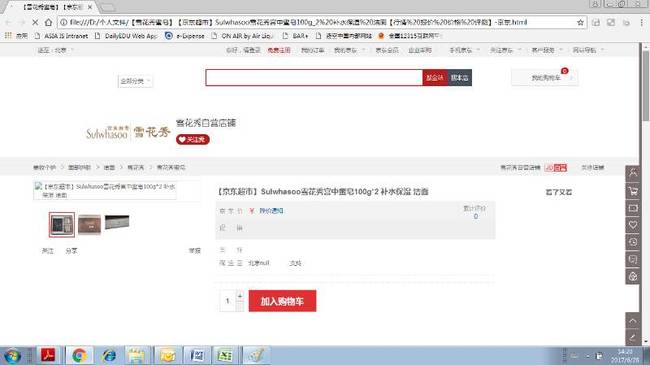Click the last breadcrumb item
650x365 pixels.
pyautogui.click(x=171, y=168)
